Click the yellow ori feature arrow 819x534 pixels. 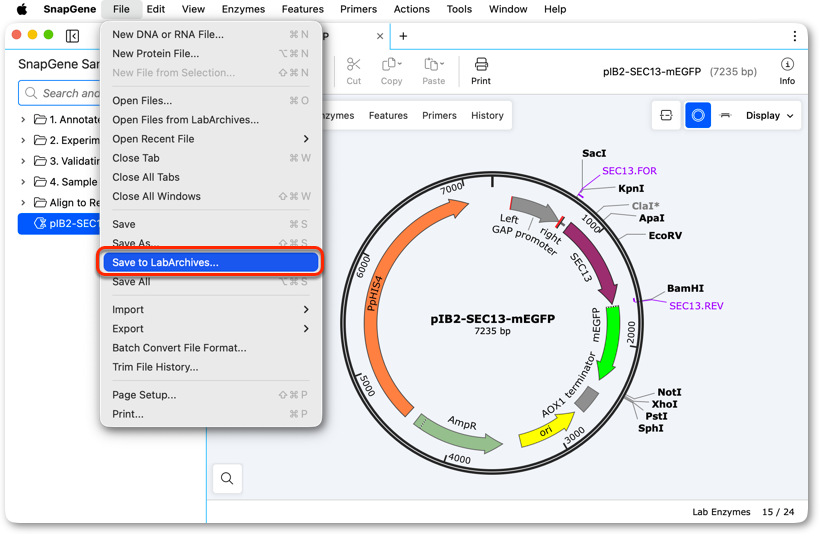click(546, 431)
